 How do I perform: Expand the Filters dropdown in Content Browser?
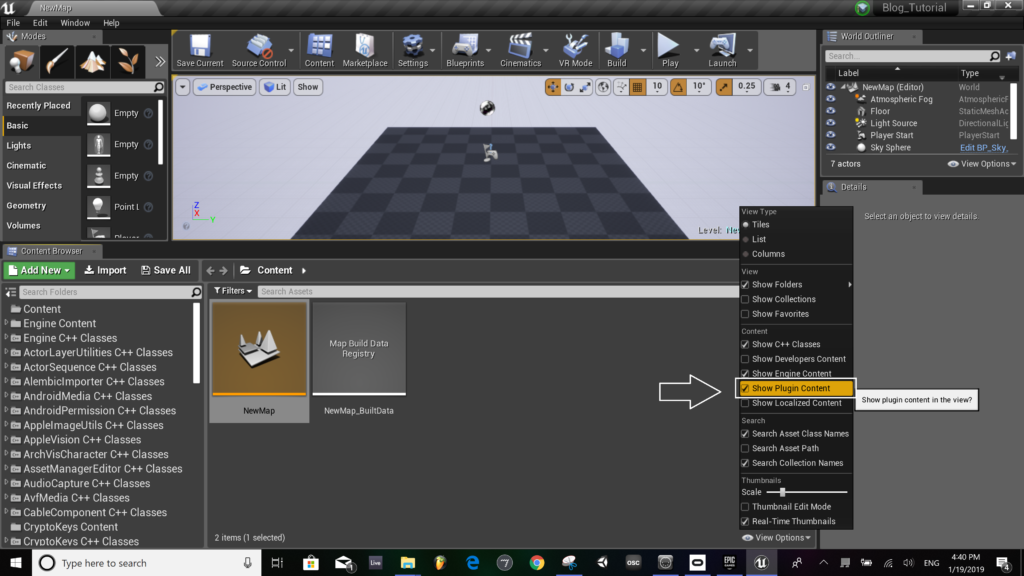(232, 291)
